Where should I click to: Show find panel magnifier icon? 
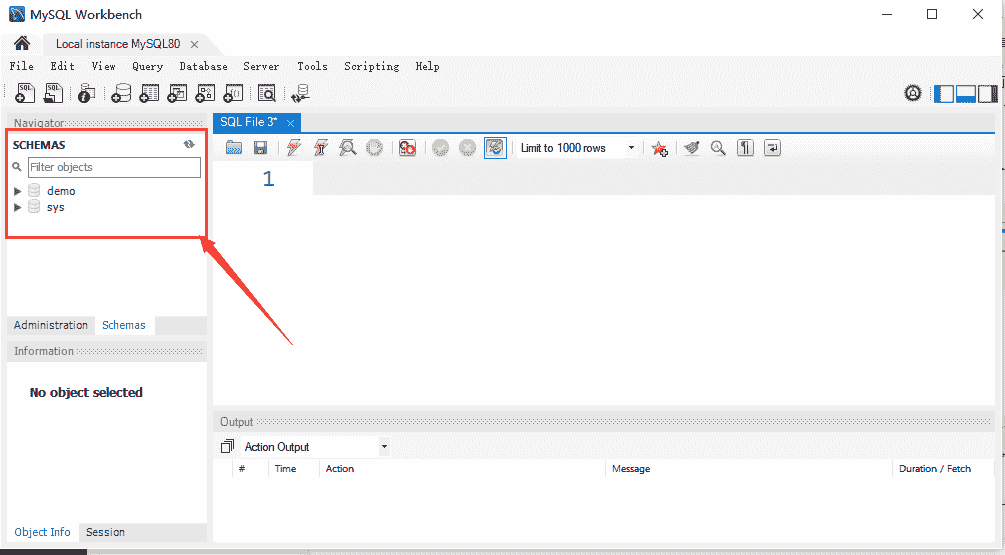pyautogui.click(x=718, y=148)
